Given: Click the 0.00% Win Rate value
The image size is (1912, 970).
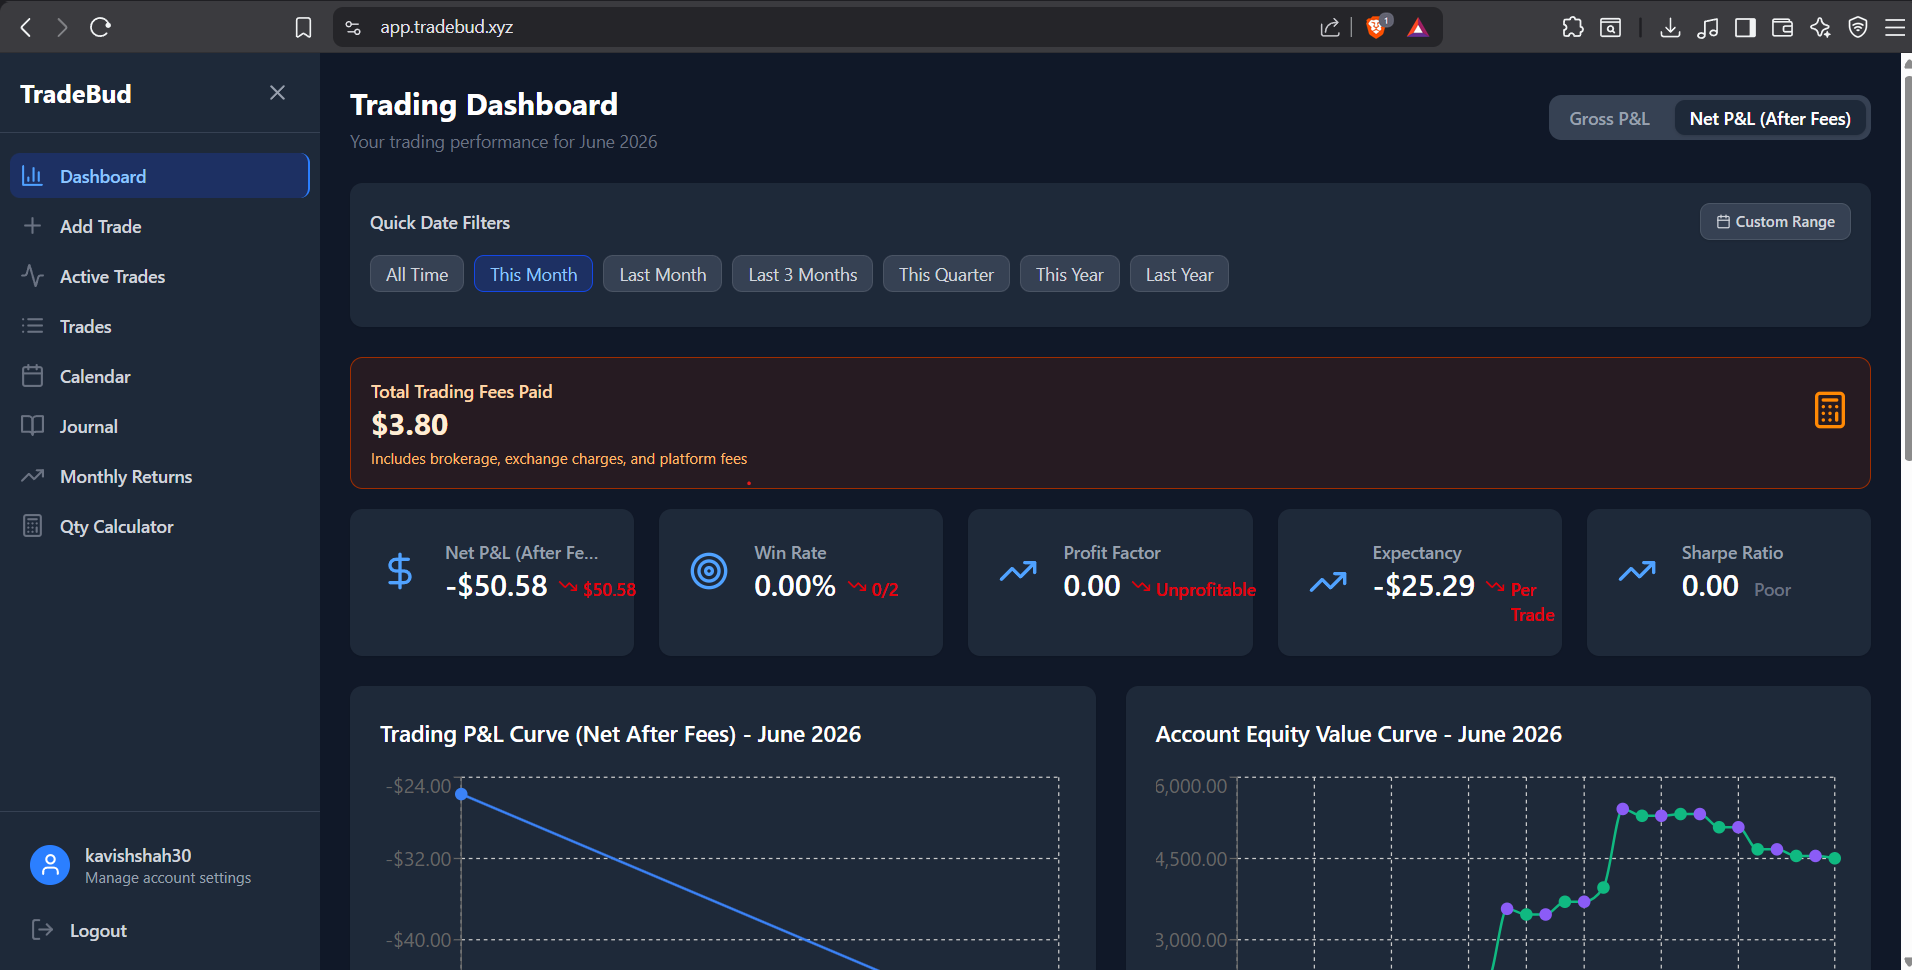Looking at the screenshot, I should pos(795,586).
